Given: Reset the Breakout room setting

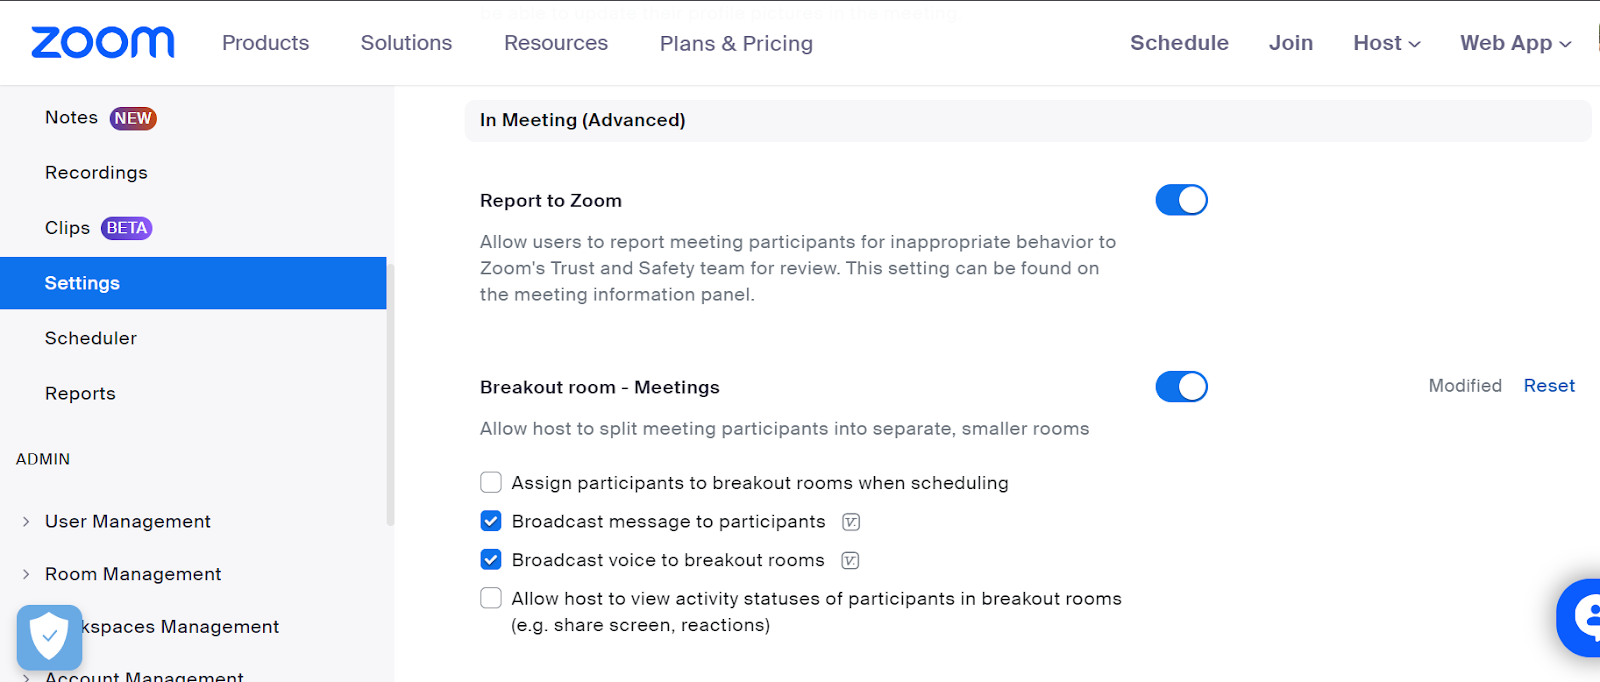Looking at the screenshot, I should pyautogui.click(x=1549, y=386).
